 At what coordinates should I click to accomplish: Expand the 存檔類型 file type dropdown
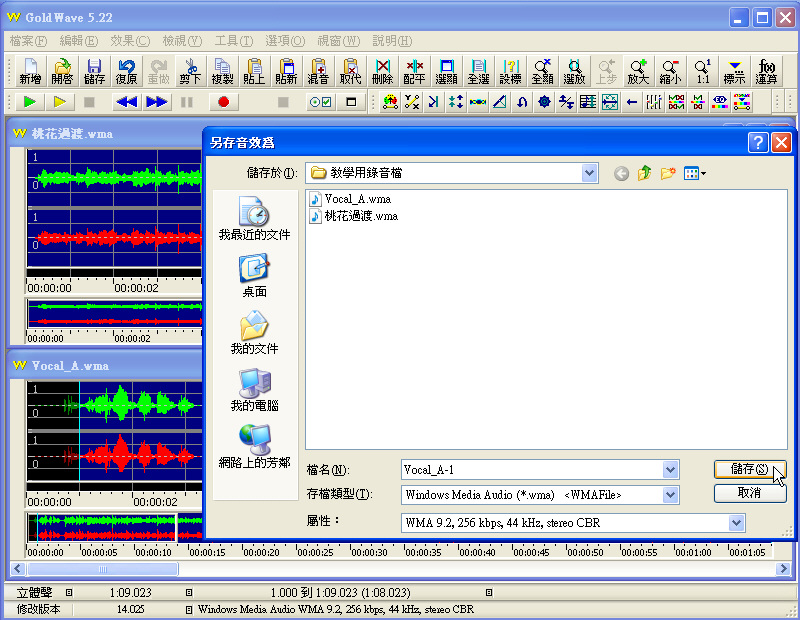coord(670,495)
